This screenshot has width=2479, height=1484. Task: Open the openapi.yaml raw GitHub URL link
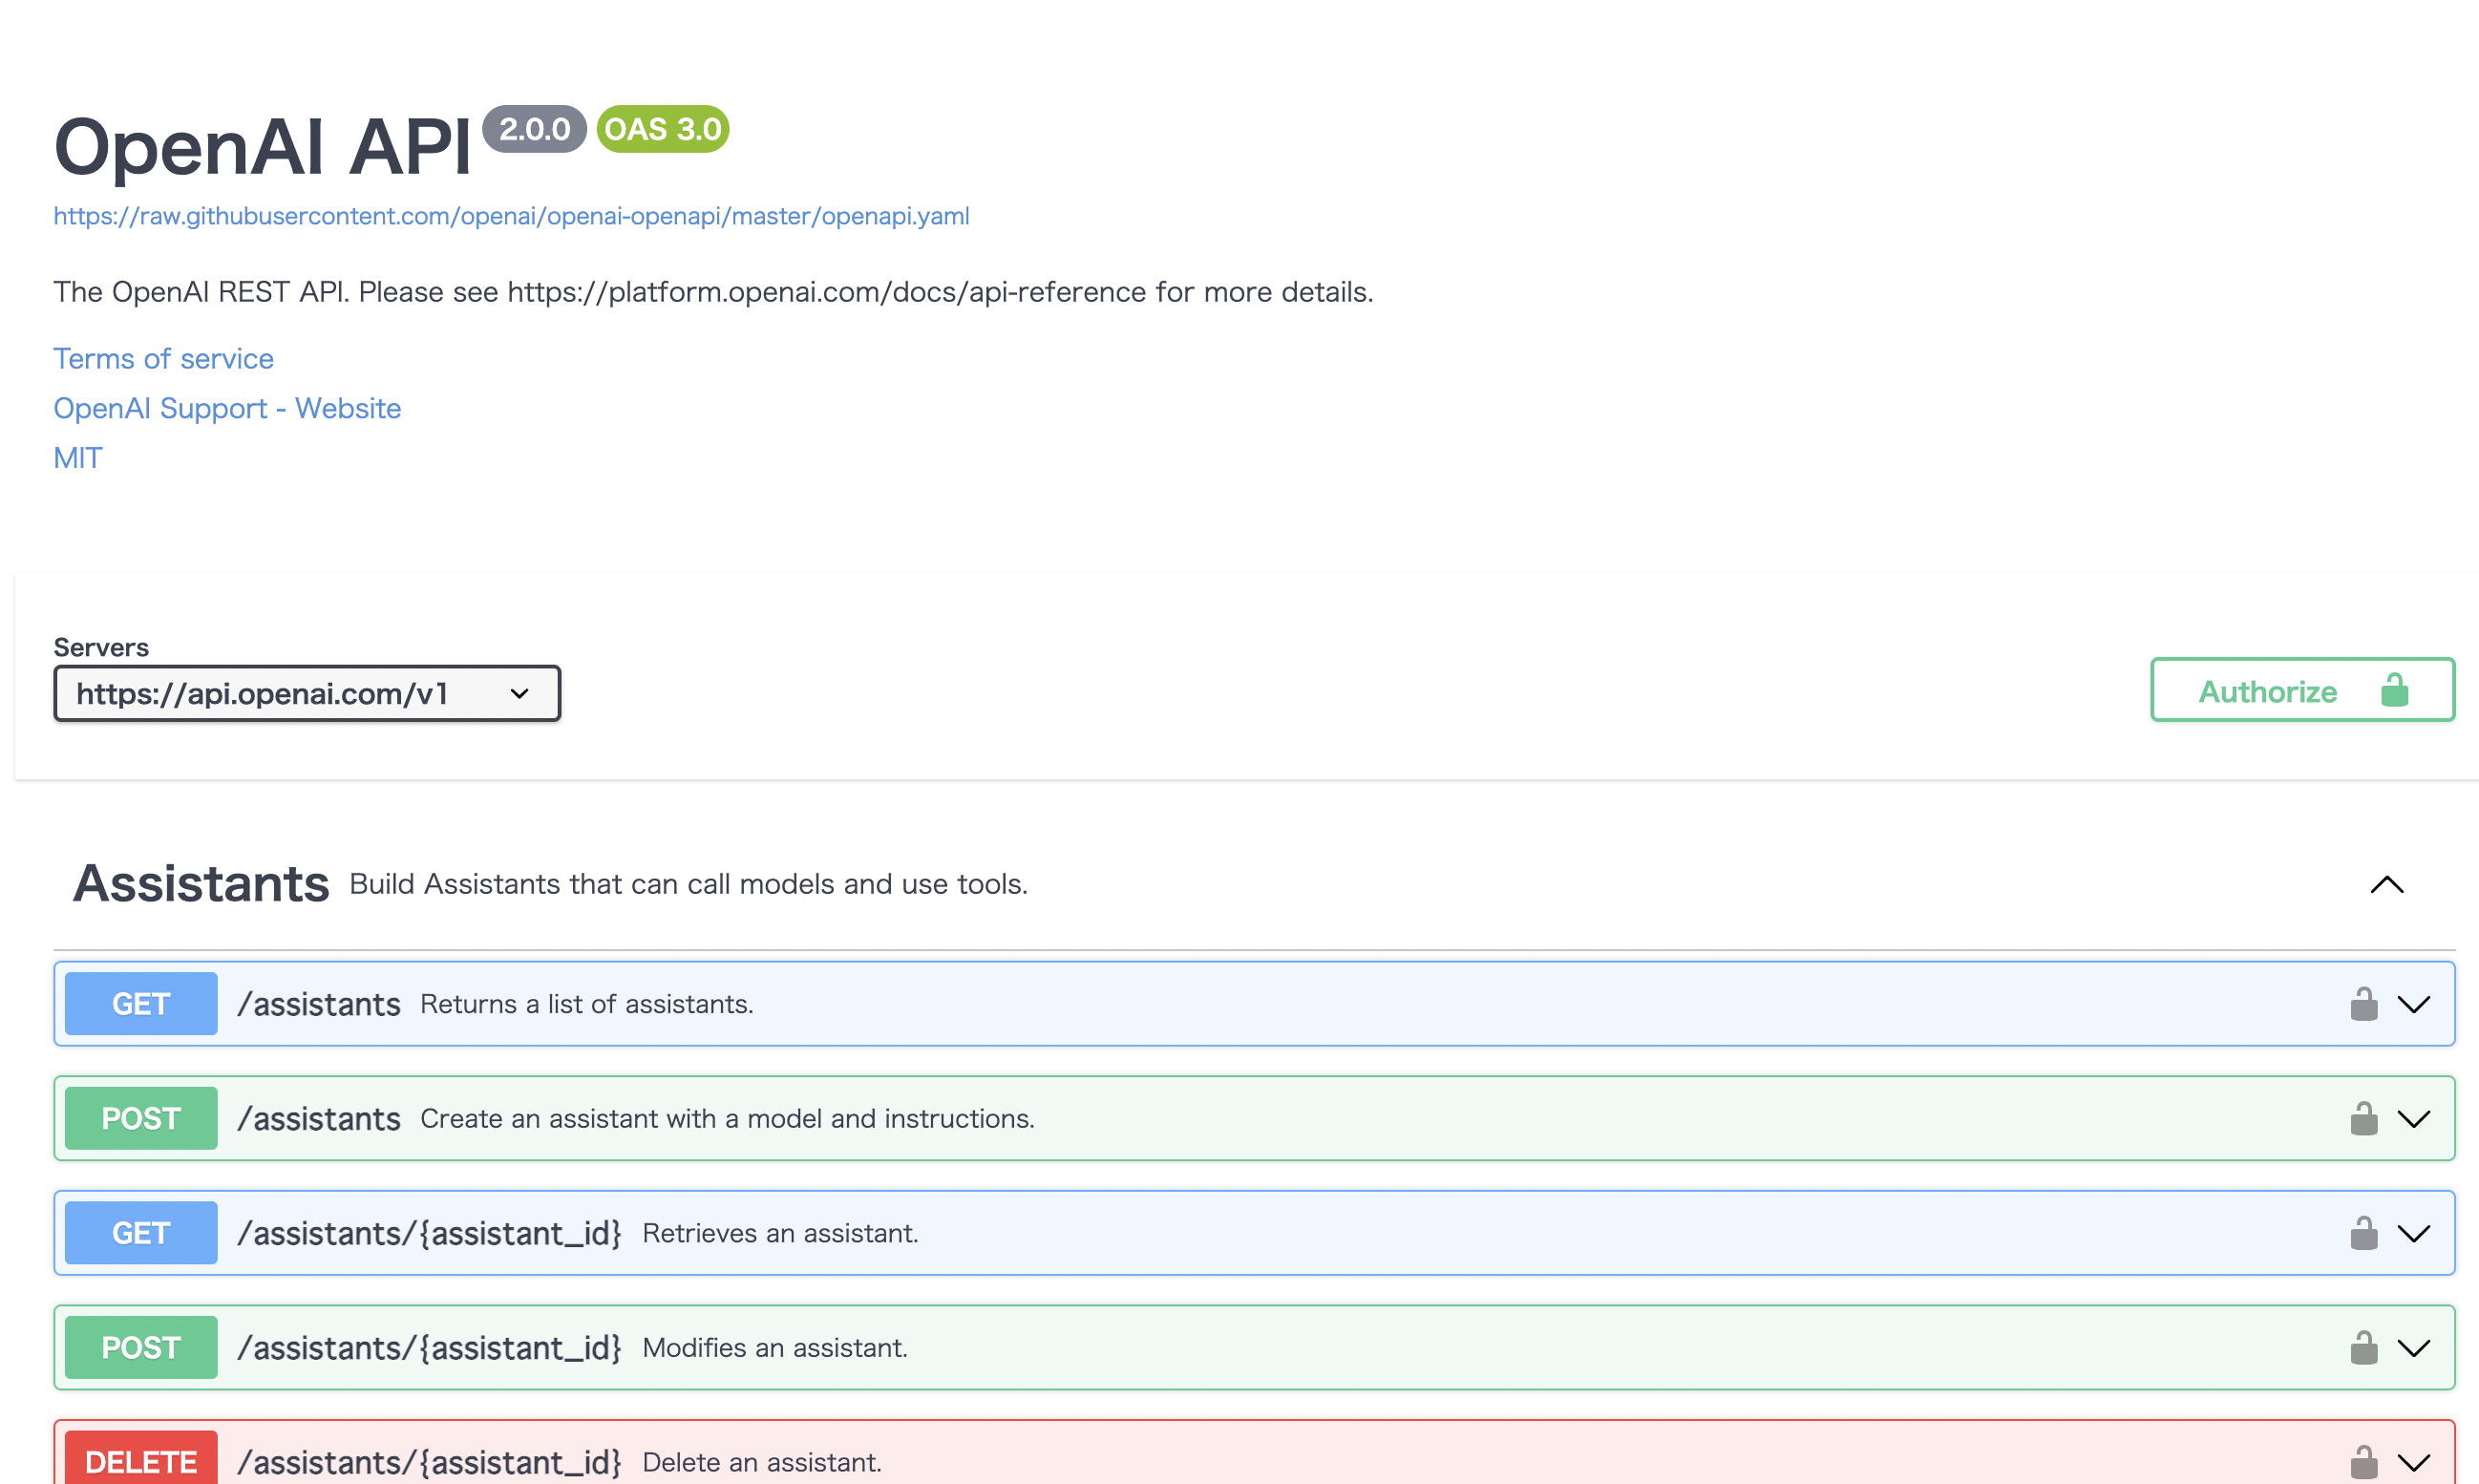(511, 216)
